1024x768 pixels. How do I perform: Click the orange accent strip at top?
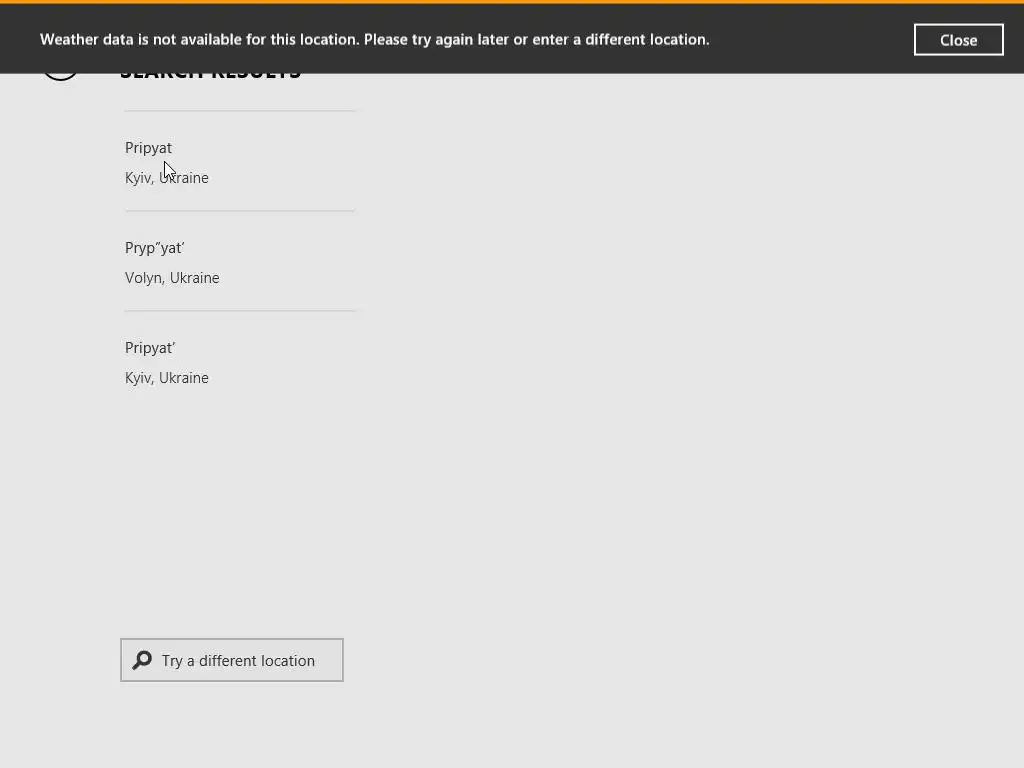[x=512, y=2]
